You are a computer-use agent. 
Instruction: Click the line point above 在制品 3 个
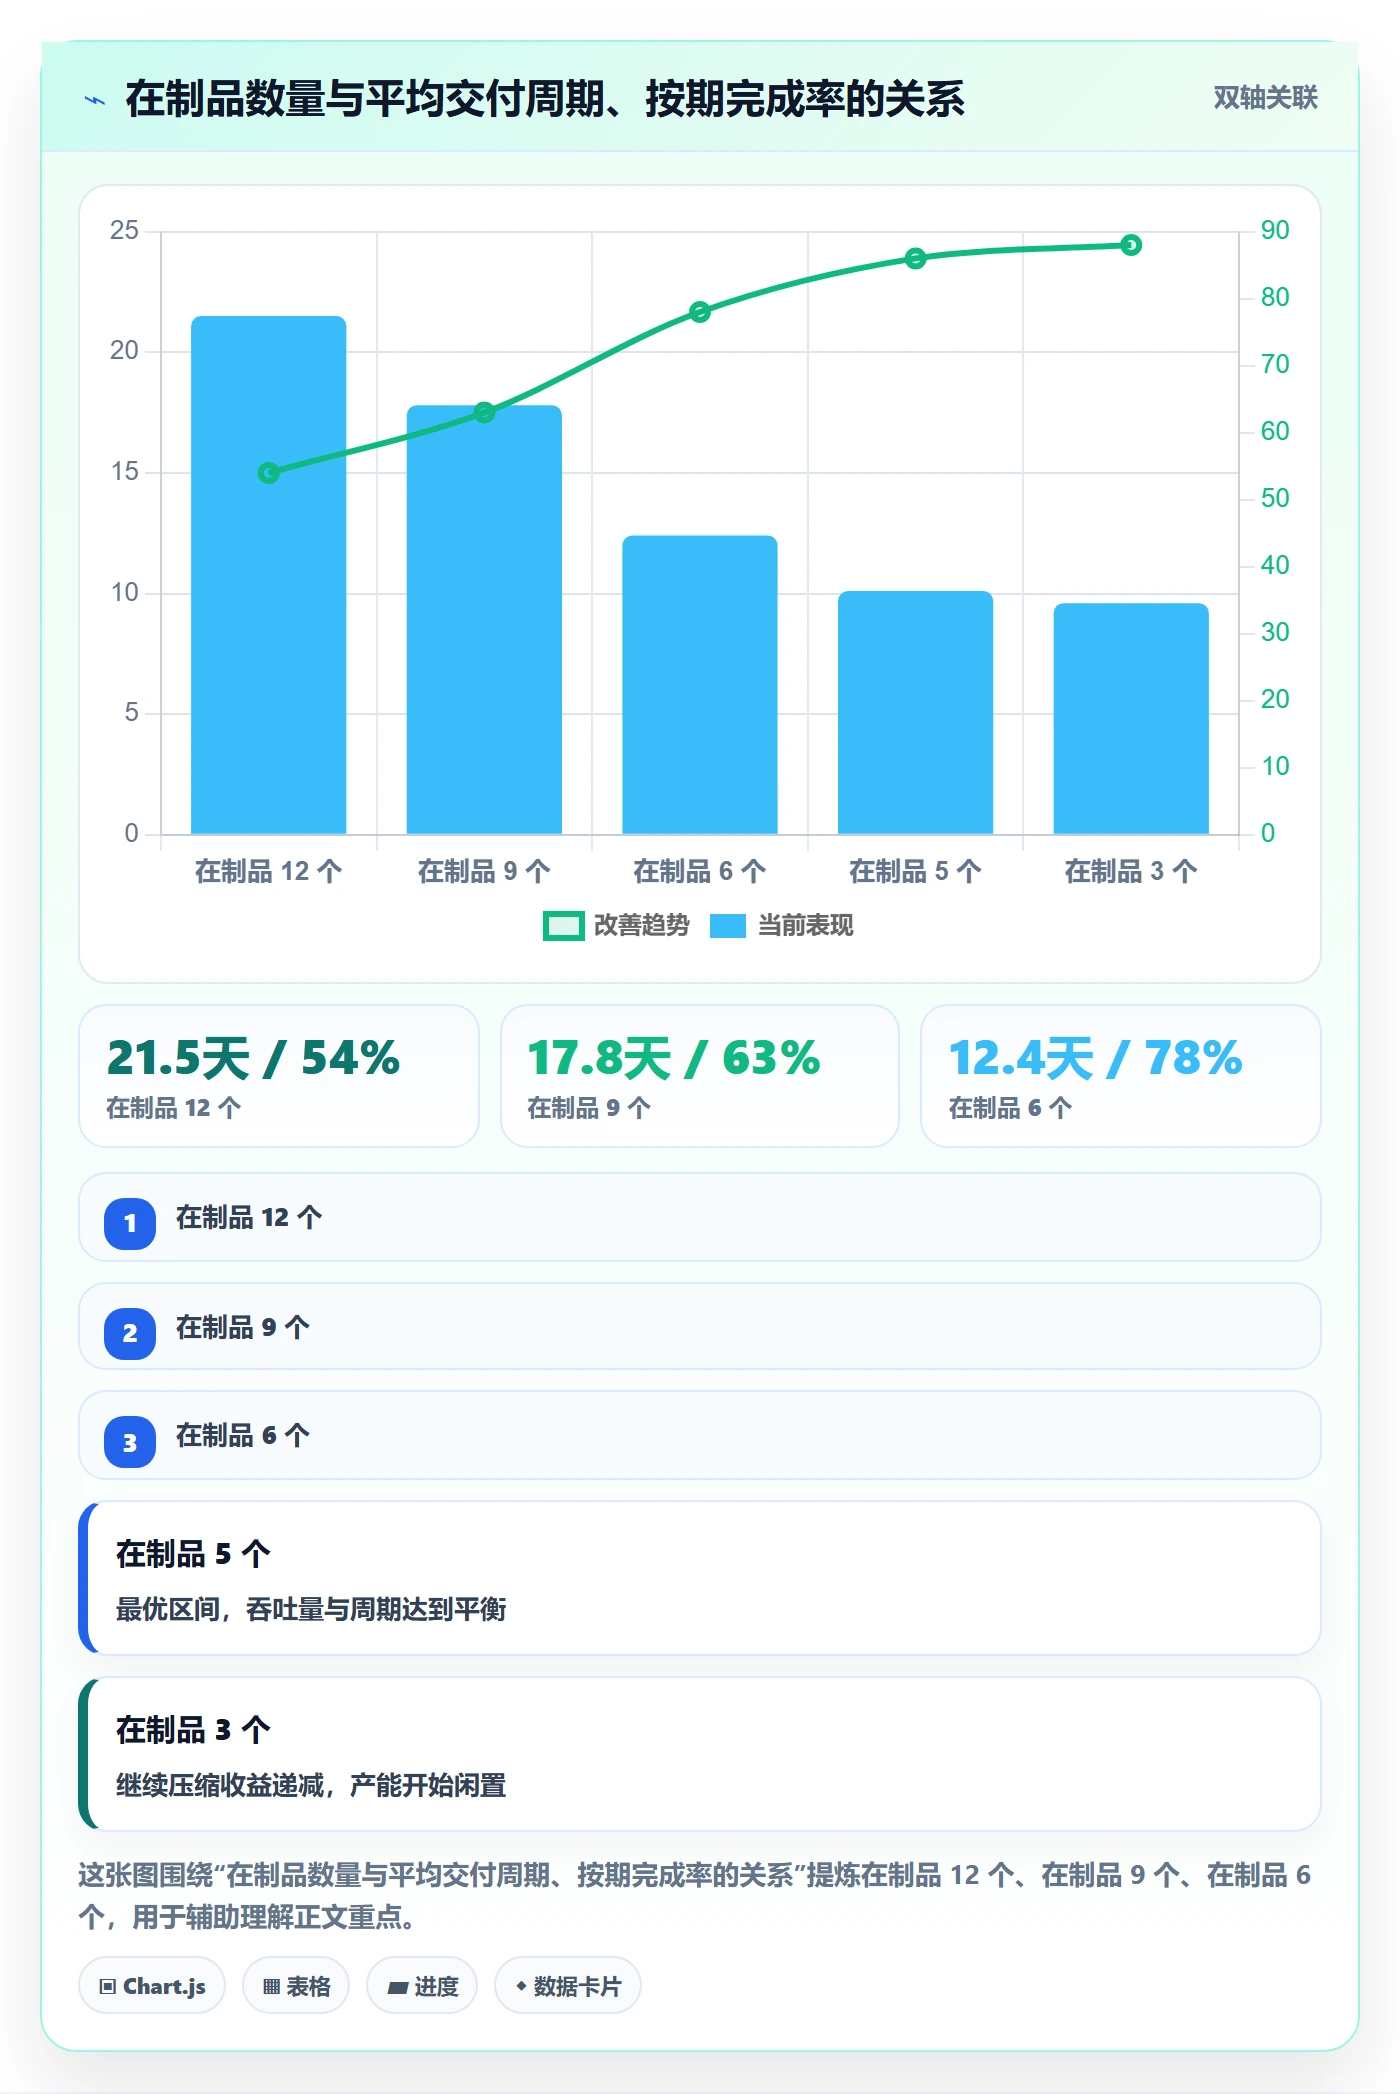pyautogui.click(x=1131, y=245)
